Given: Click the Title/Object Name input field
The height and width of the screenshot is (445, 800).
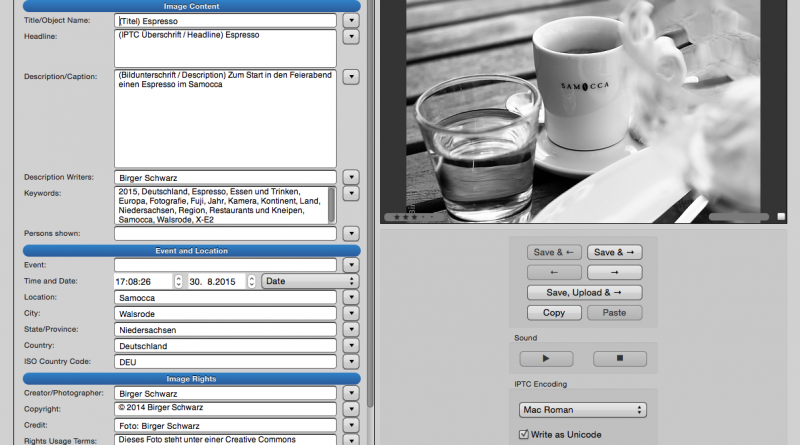Looking at the screenshot, I should click(225, 20).
